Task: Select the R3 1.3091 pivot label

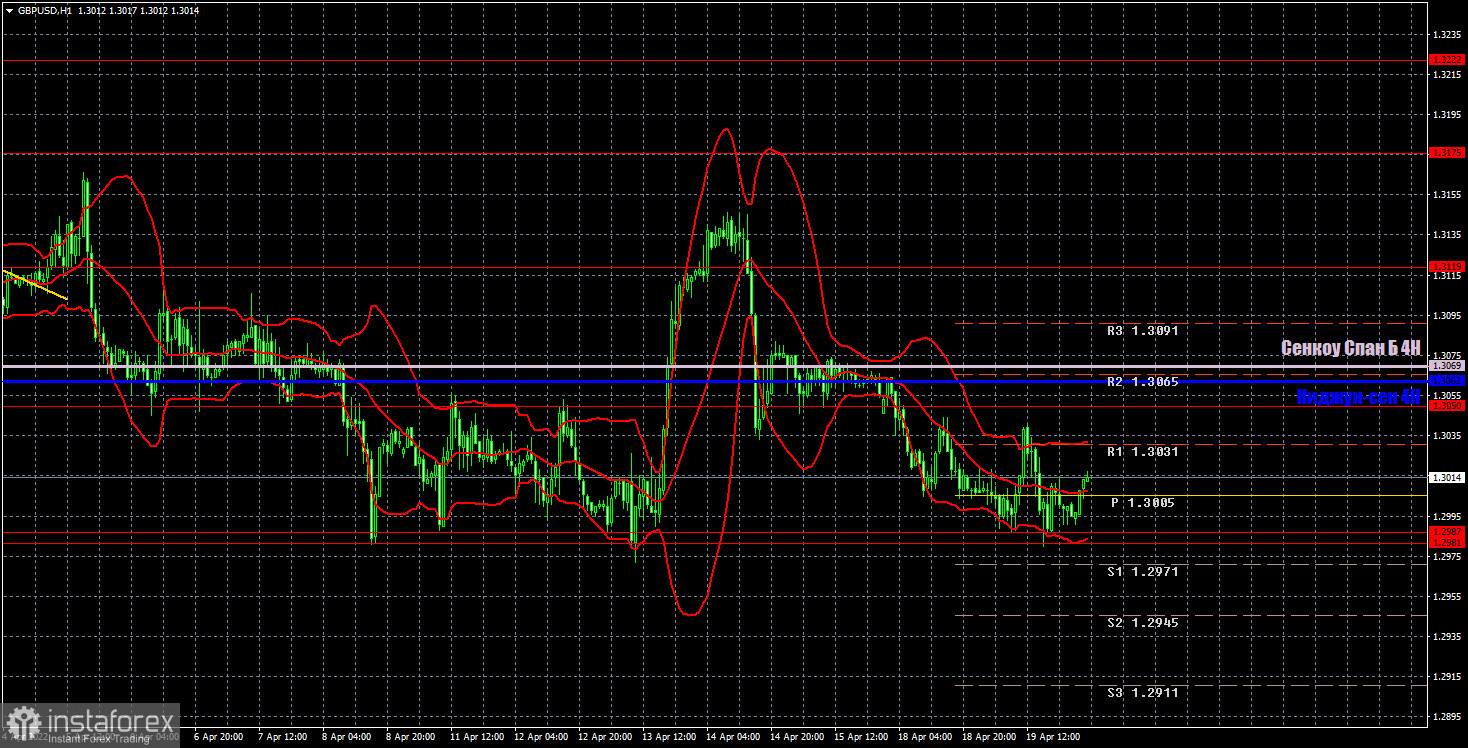Action: [x=1142, y=331]
